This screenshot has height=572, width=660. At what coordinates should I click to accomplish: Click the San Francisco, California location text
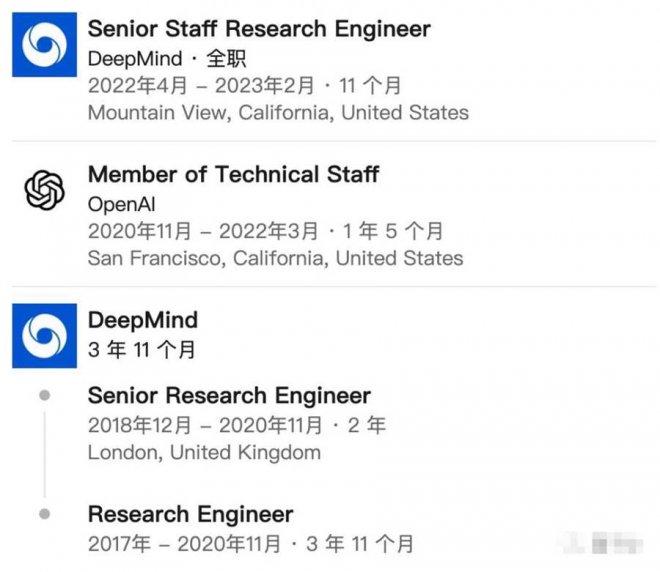tap(275, 258)
